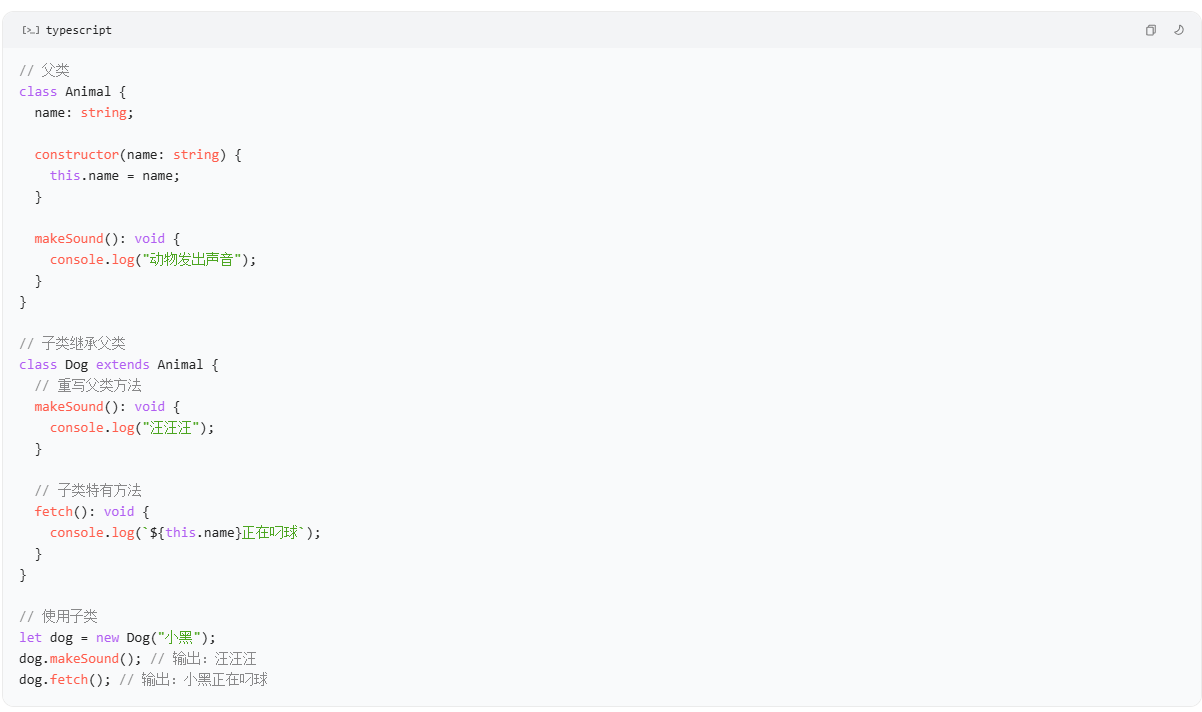Click the terminal icon beside typescript
The image size is (1202, 712).
click(31, 30)
